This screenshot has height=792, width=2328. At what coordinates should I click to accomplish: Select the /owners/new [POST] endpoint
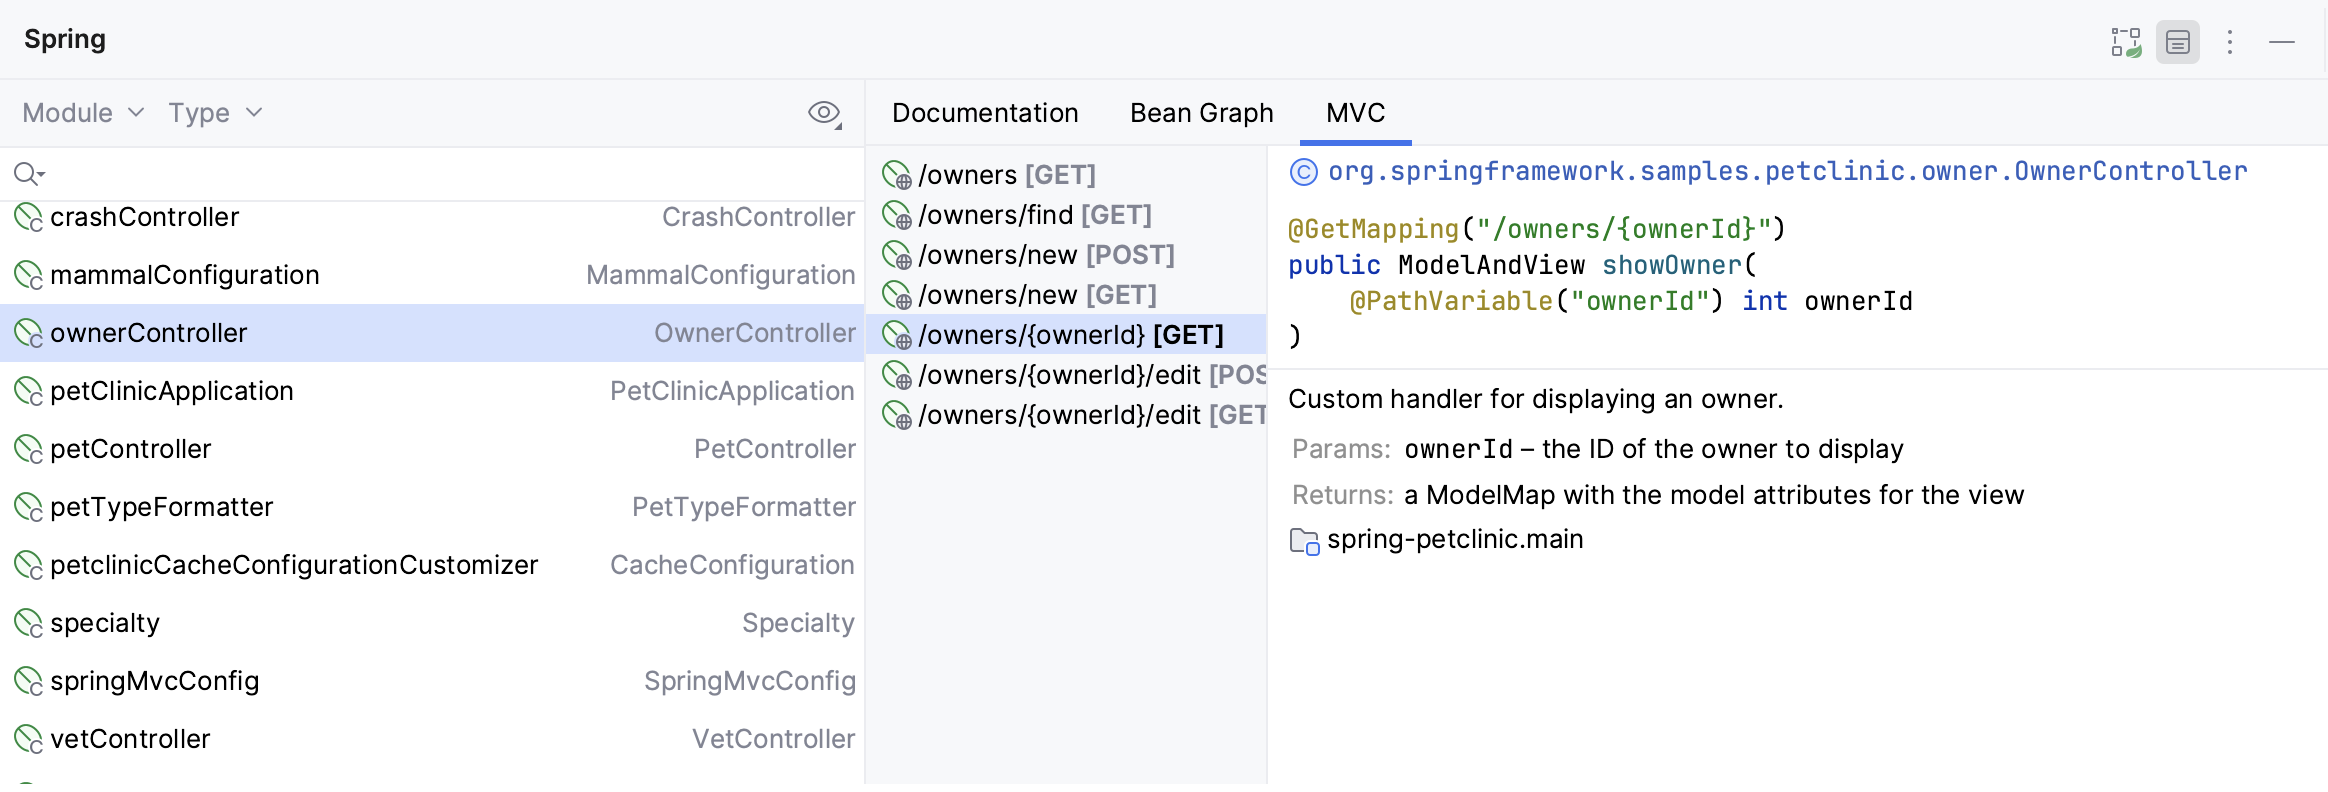[x=1045, y=255]
